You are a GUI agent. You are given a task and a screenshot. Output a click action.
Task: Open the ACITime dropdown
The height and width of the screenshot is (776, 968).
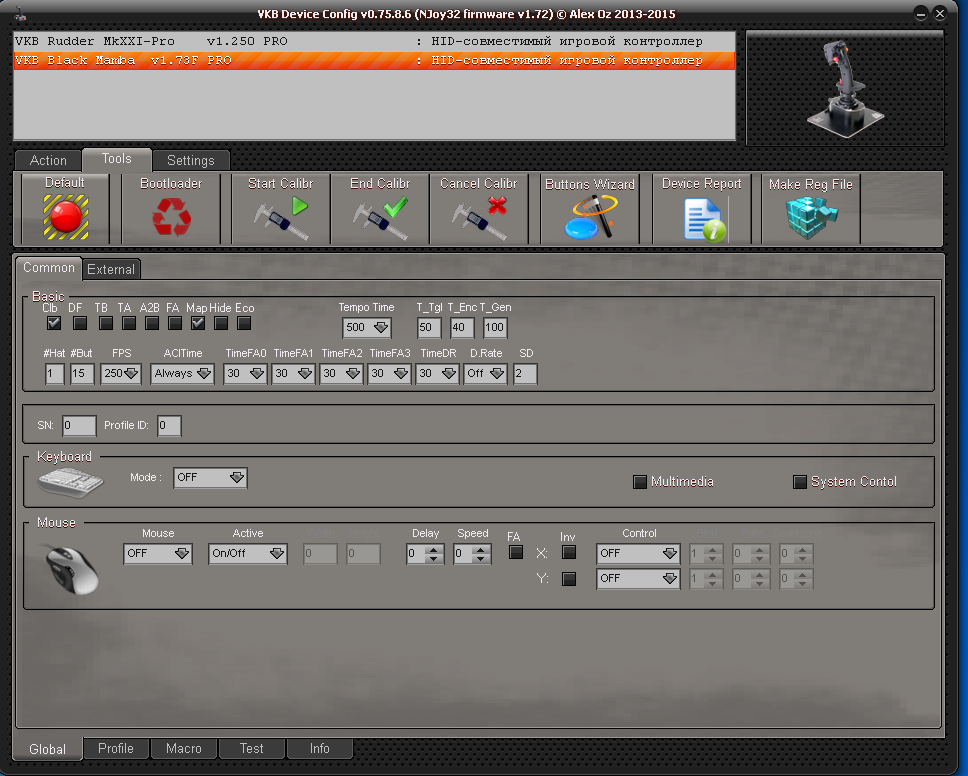coord(183,373)
